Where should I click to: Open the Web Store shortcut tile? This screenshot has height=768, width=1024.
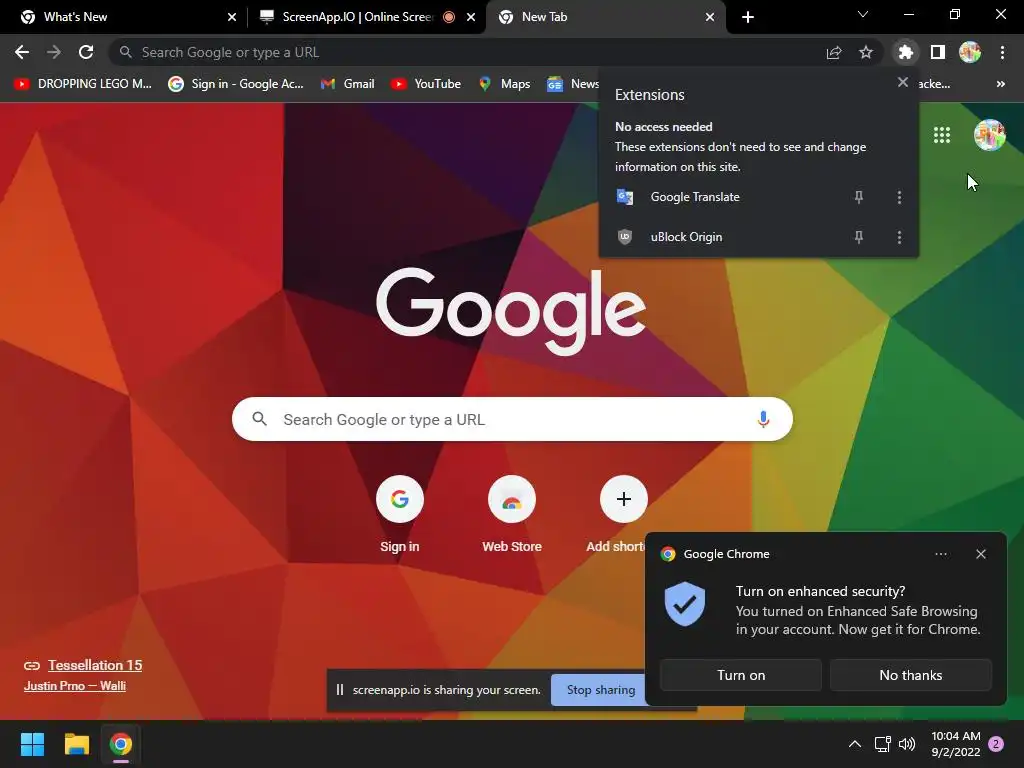click(x=512, y=515)
